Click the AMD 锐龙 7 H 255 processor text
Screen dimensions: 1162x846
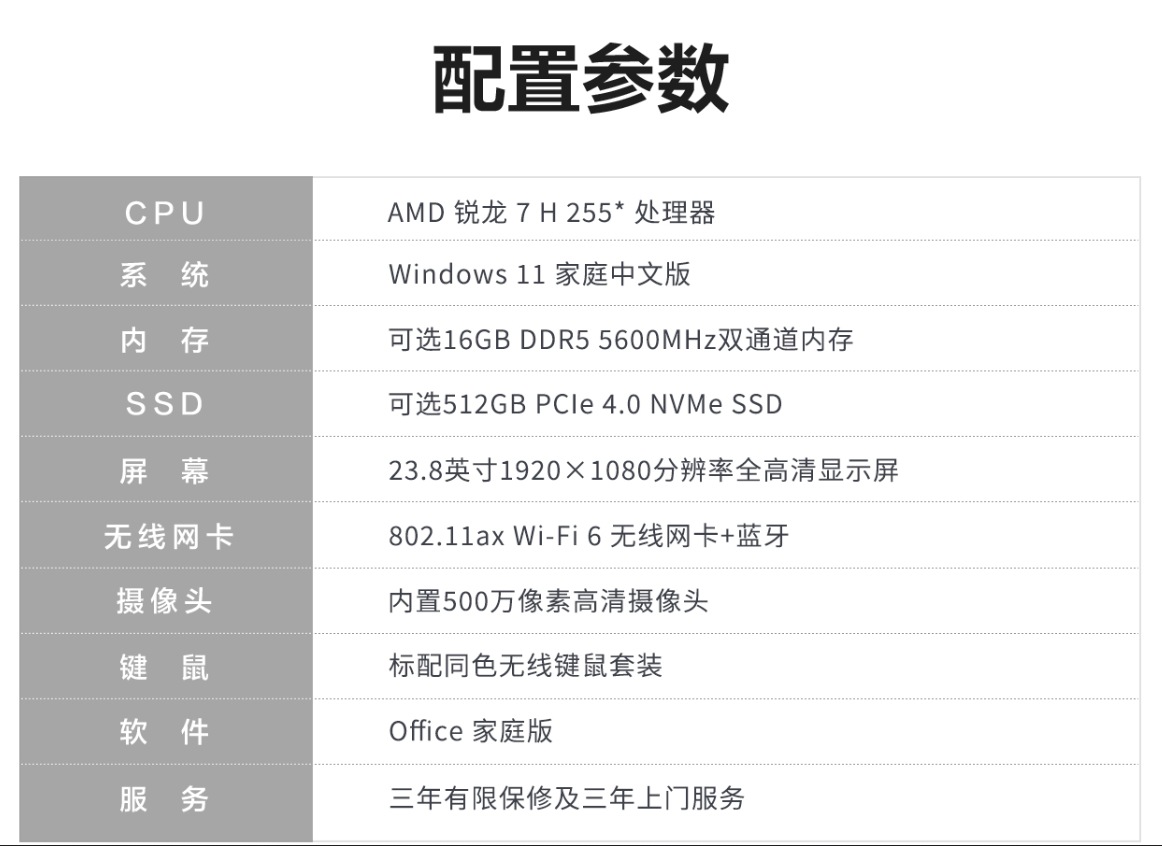pos(551,212)
